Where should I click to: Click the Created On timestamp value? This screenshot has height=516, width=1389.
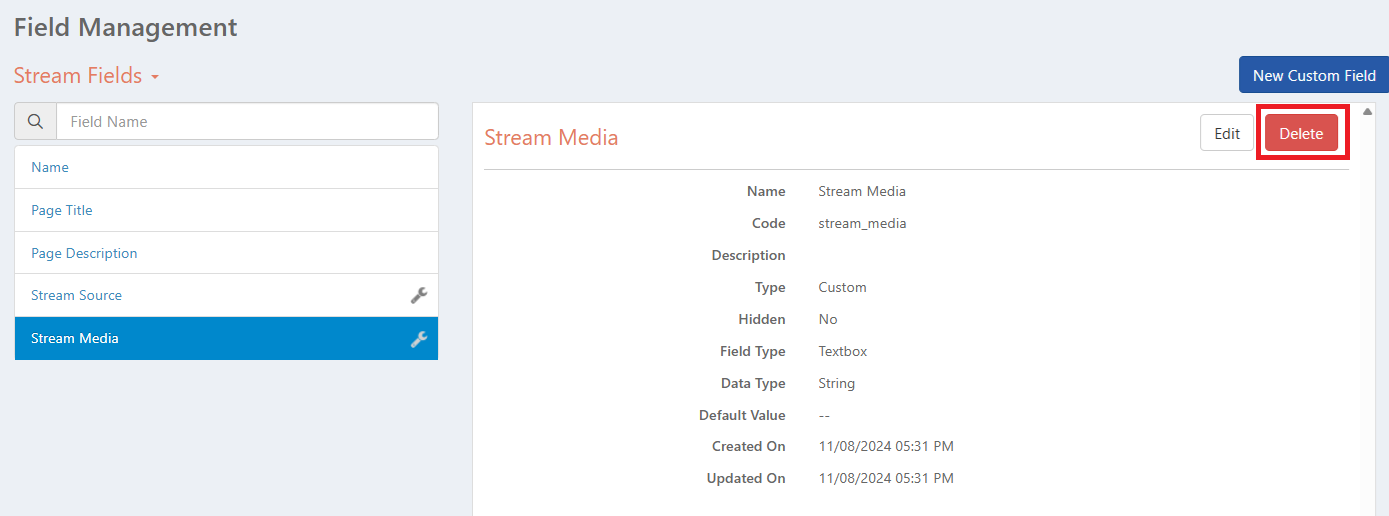(886, 446)
